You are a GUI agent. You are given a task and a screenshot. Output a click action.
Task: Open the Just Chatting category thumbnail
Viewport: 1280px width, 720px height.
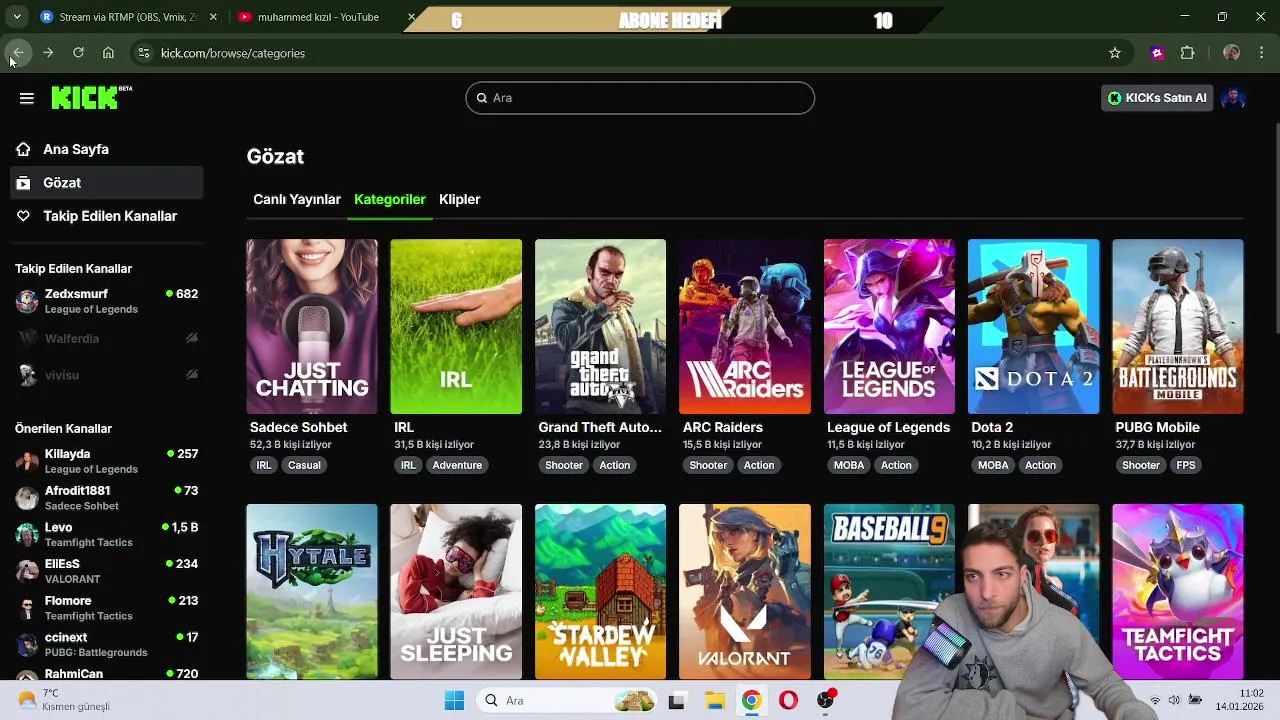pyautogui.click(x=312, y=326)
